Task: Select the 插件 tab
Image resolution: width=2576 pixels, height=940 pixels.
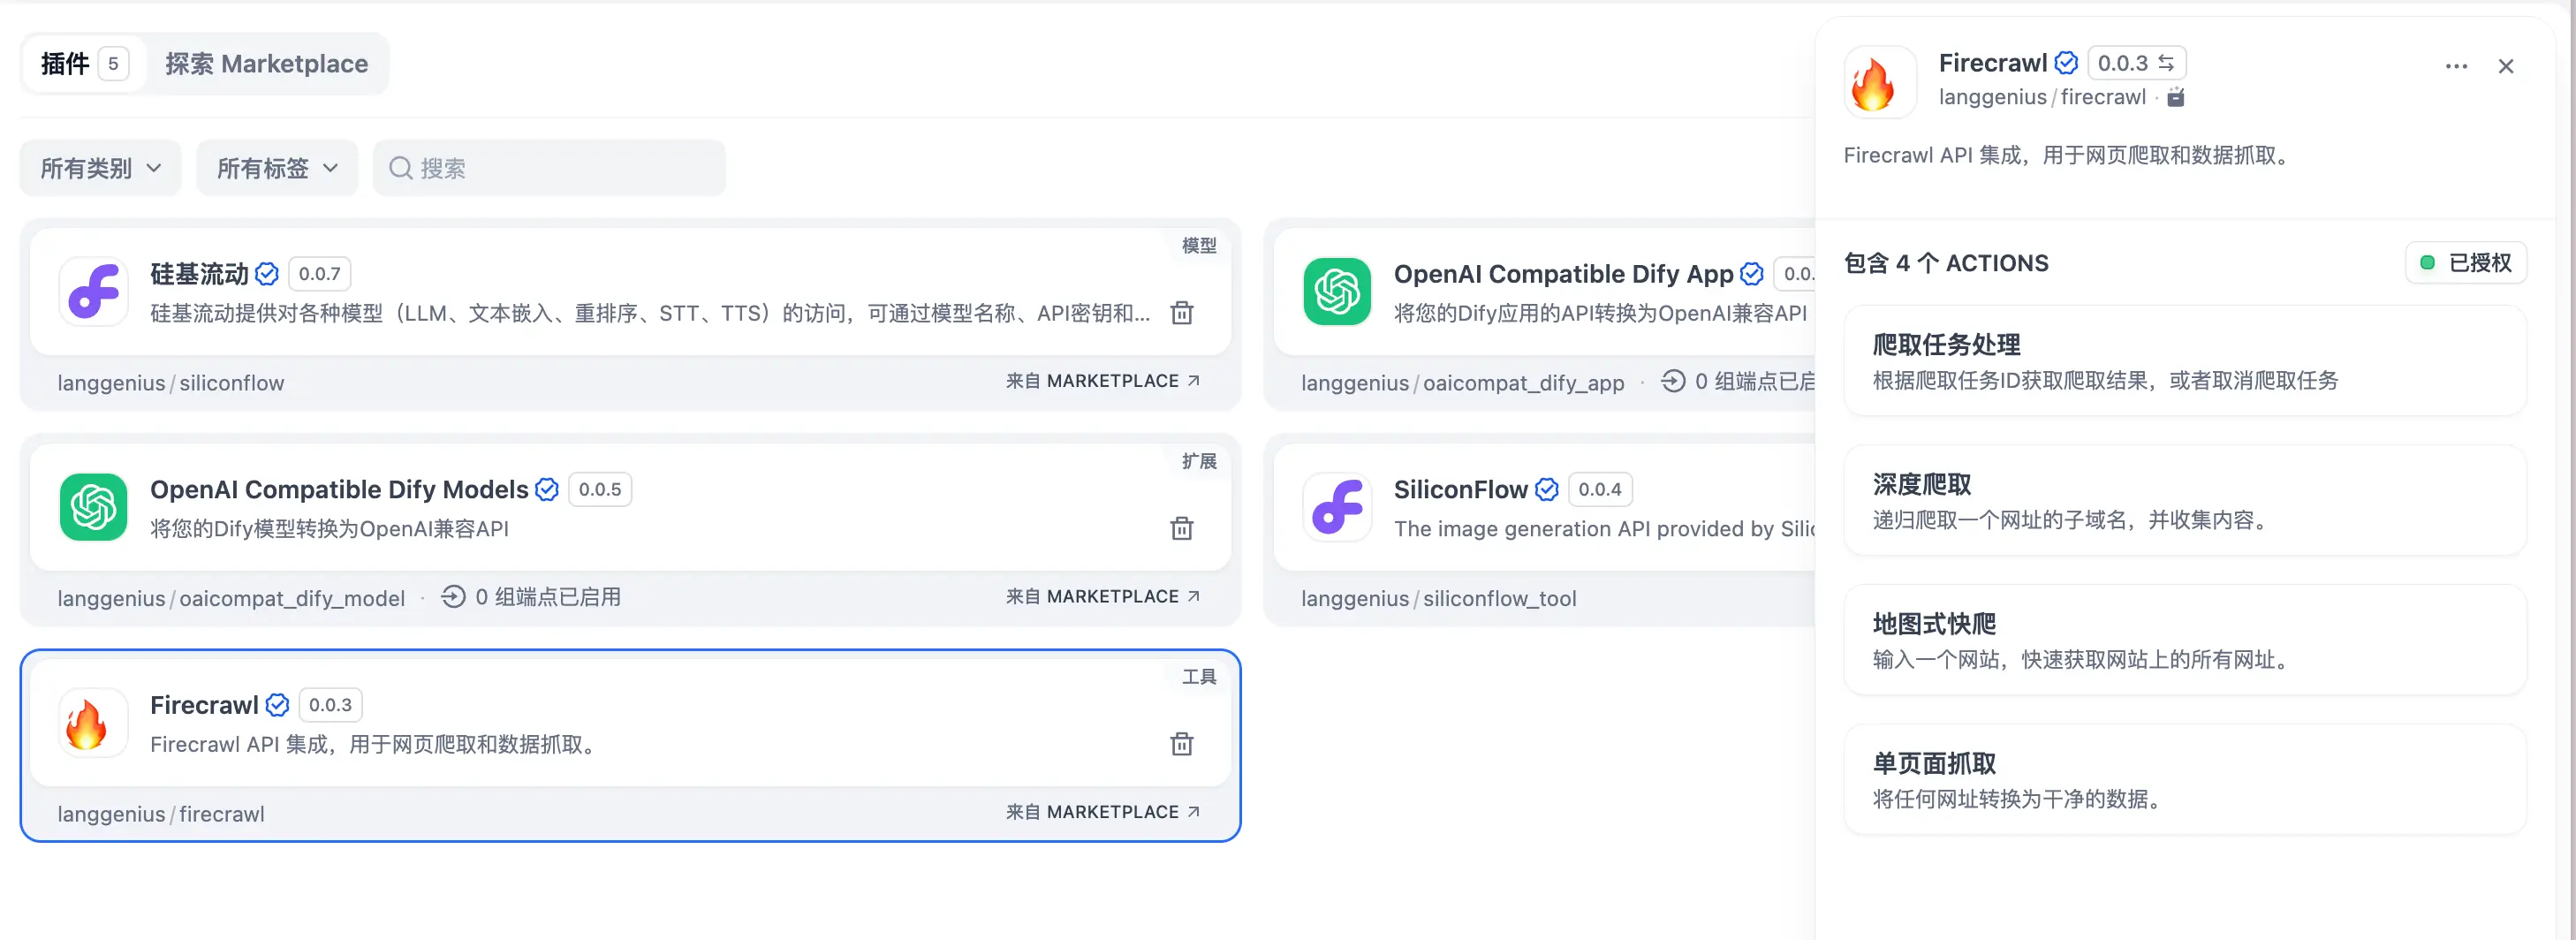Action: tap(84, 64)
